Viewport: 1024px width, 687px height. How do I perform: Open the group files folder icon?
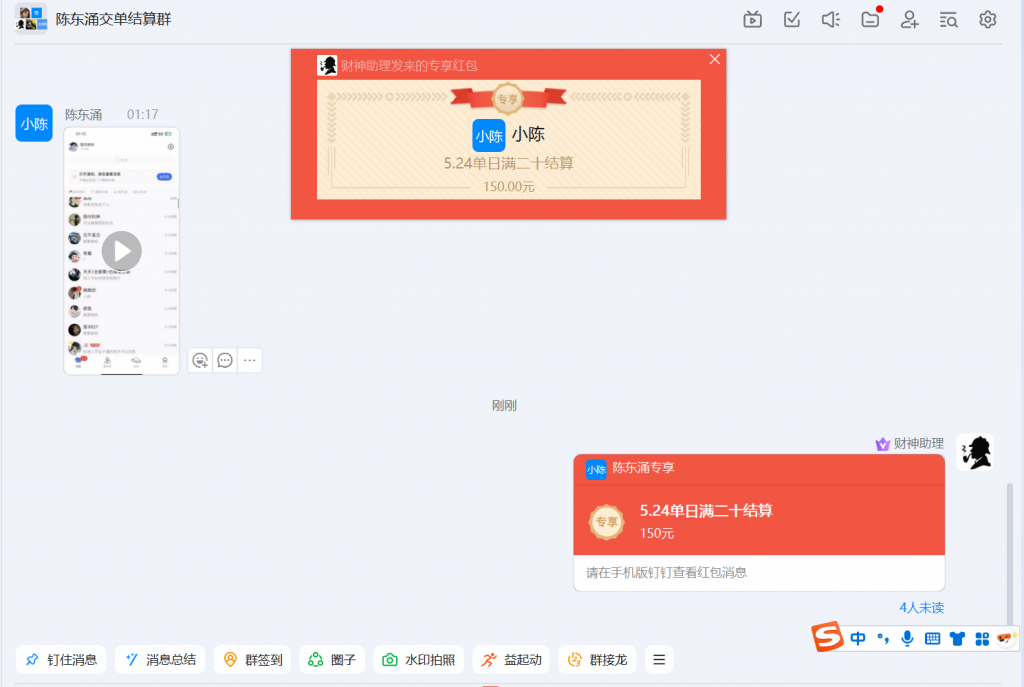coord(871,19)
